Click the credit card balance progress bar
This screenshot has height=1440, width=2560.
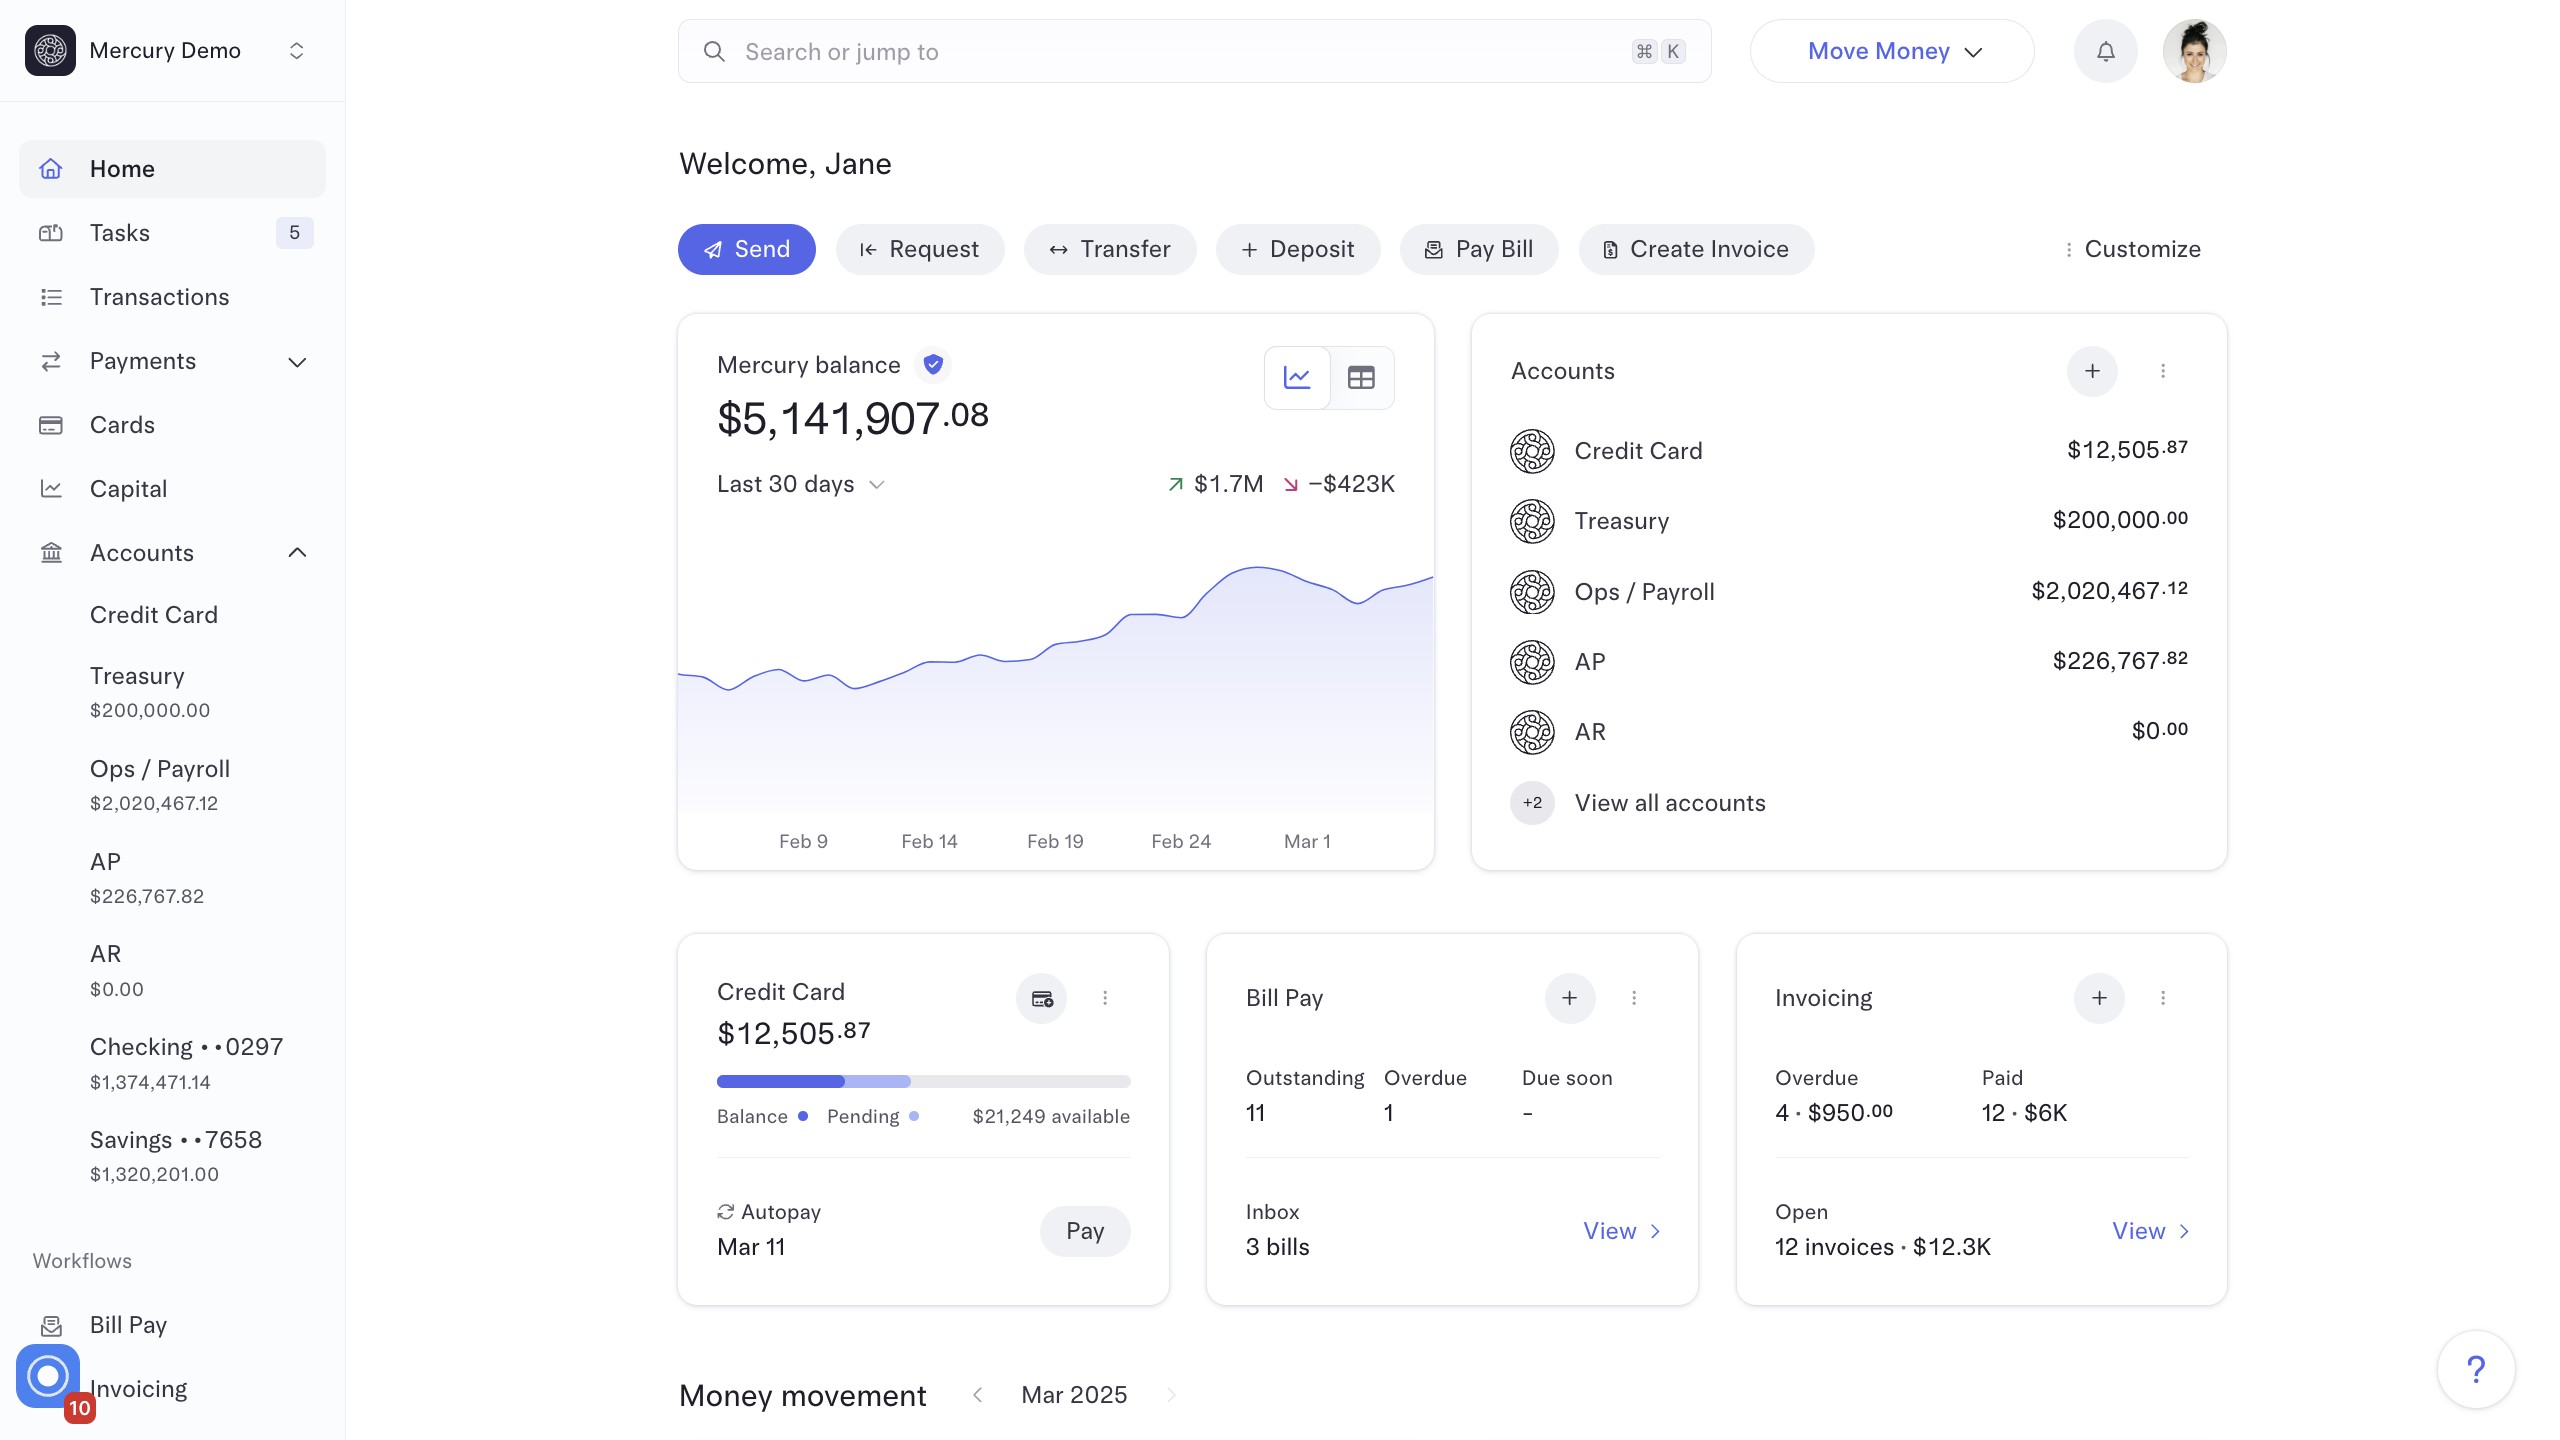click(x=922, y=1081)
